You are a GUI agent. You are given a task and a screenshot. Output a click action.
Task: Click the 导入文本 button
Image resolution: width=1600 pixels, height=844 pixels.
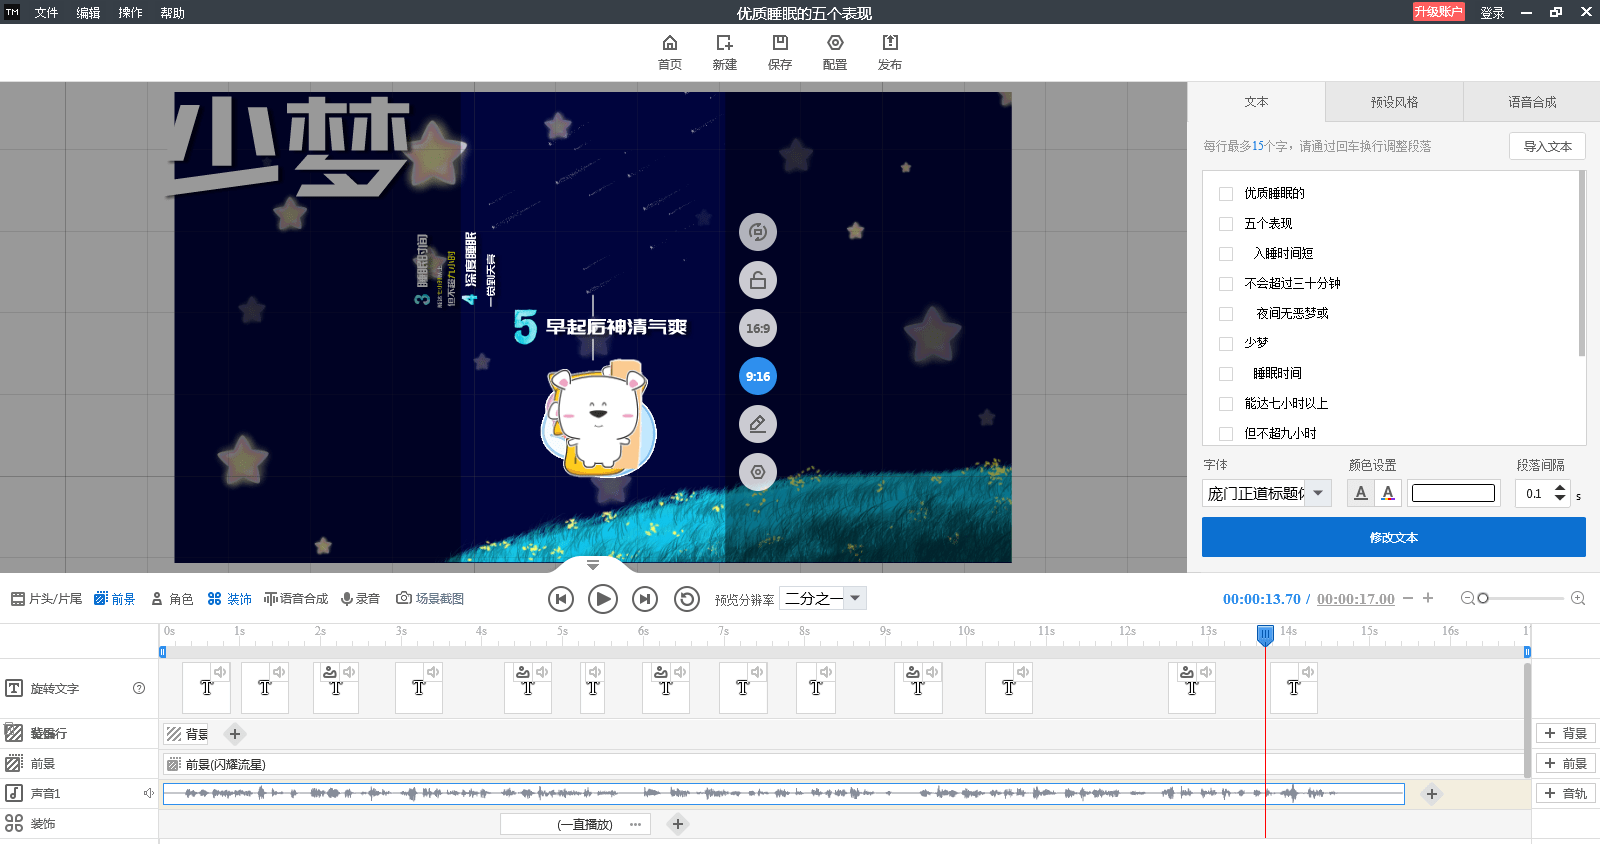click(1547, 146)
